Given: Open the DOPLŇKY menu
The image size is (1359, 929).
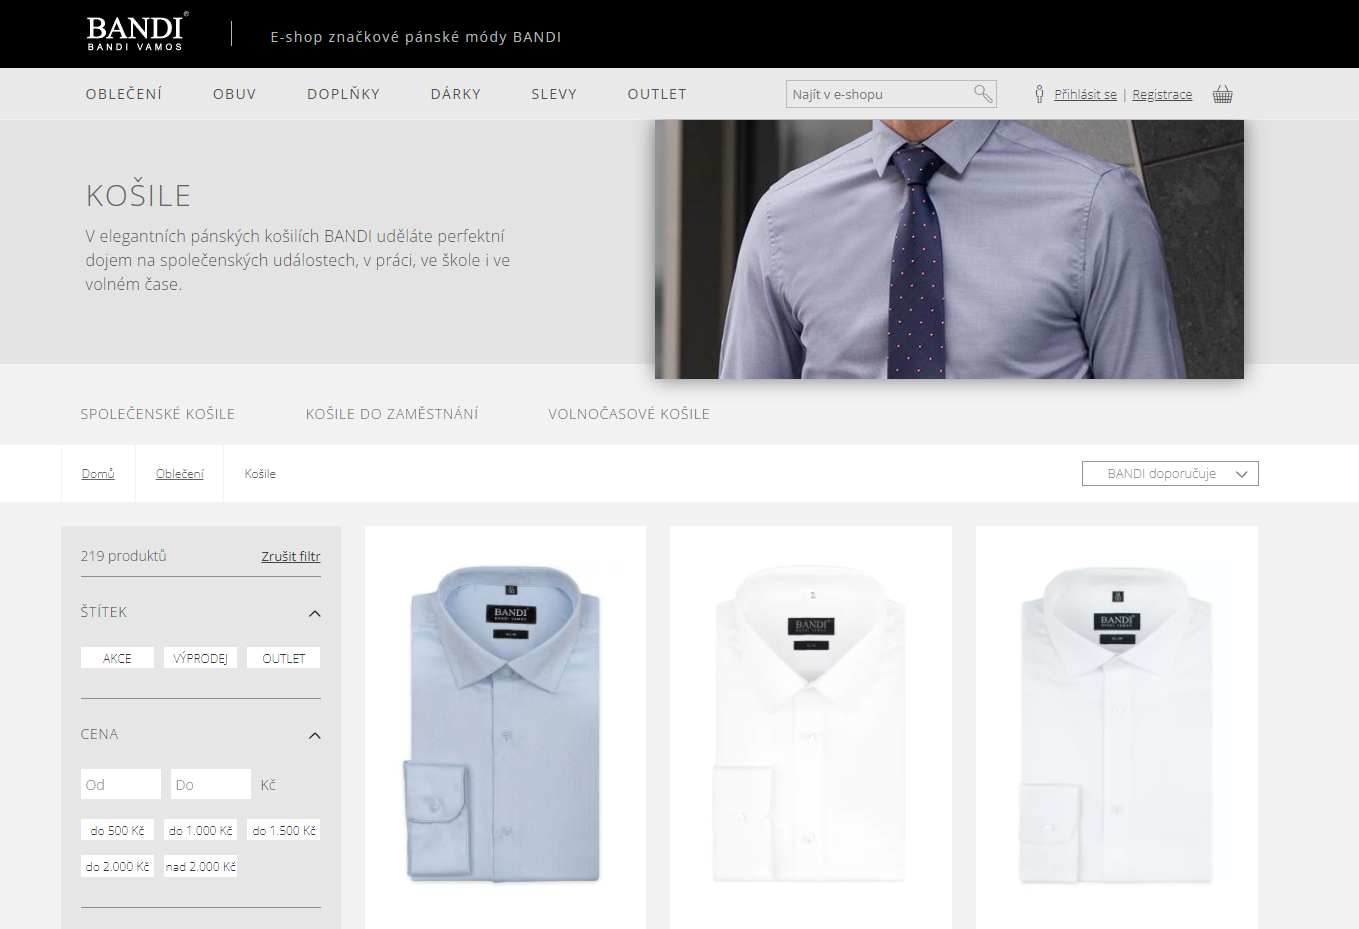Looking at the screenshot, I should 344,94.
